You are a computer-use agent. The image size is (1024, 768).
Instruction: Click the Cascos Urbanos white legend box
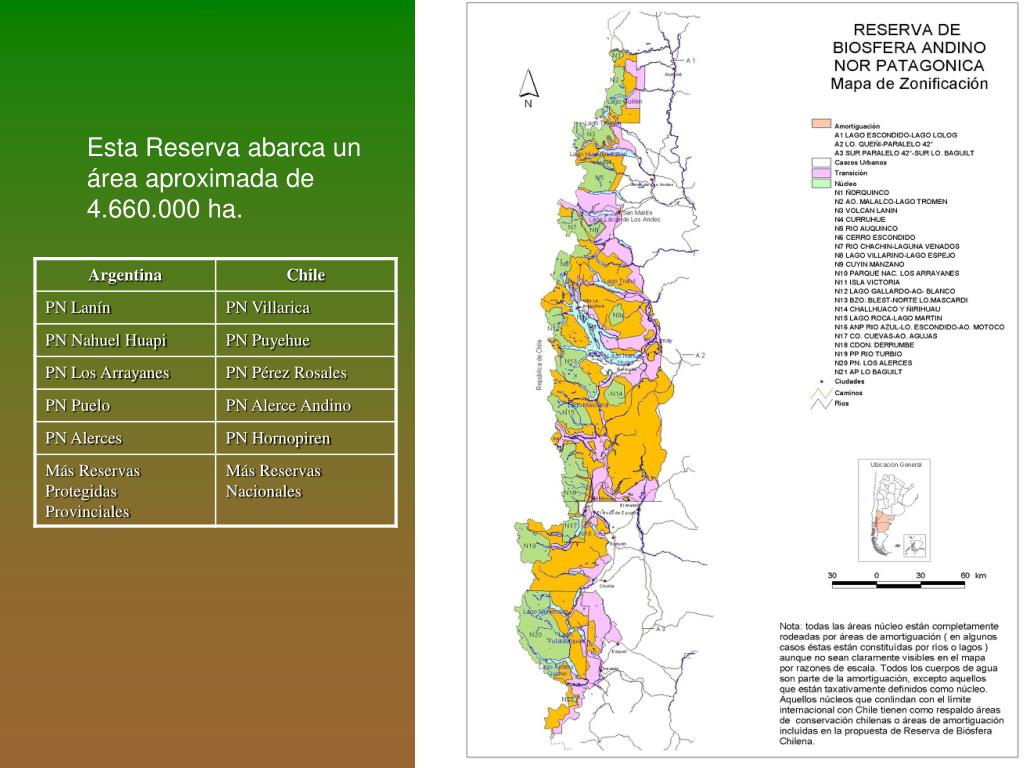click(821, 163)
